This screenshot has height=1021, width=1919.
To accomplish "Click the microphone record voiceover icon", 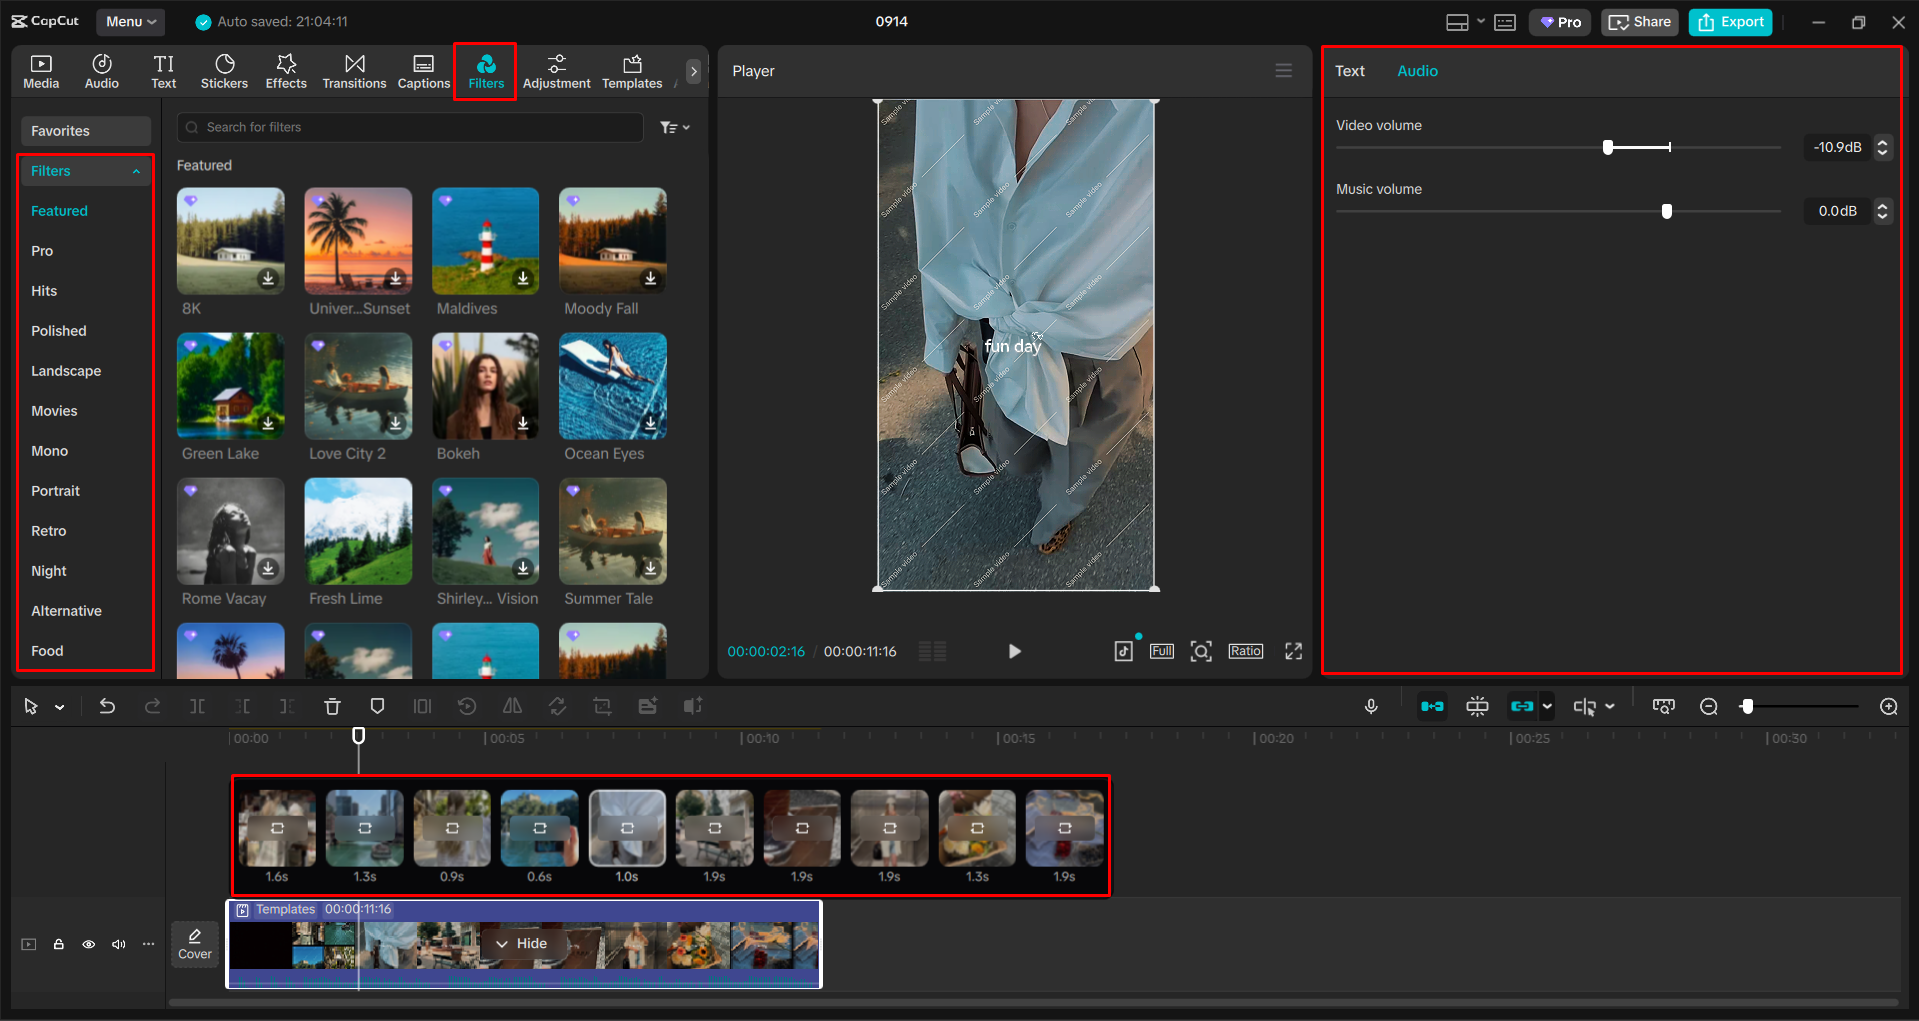I will [1371, 707].
